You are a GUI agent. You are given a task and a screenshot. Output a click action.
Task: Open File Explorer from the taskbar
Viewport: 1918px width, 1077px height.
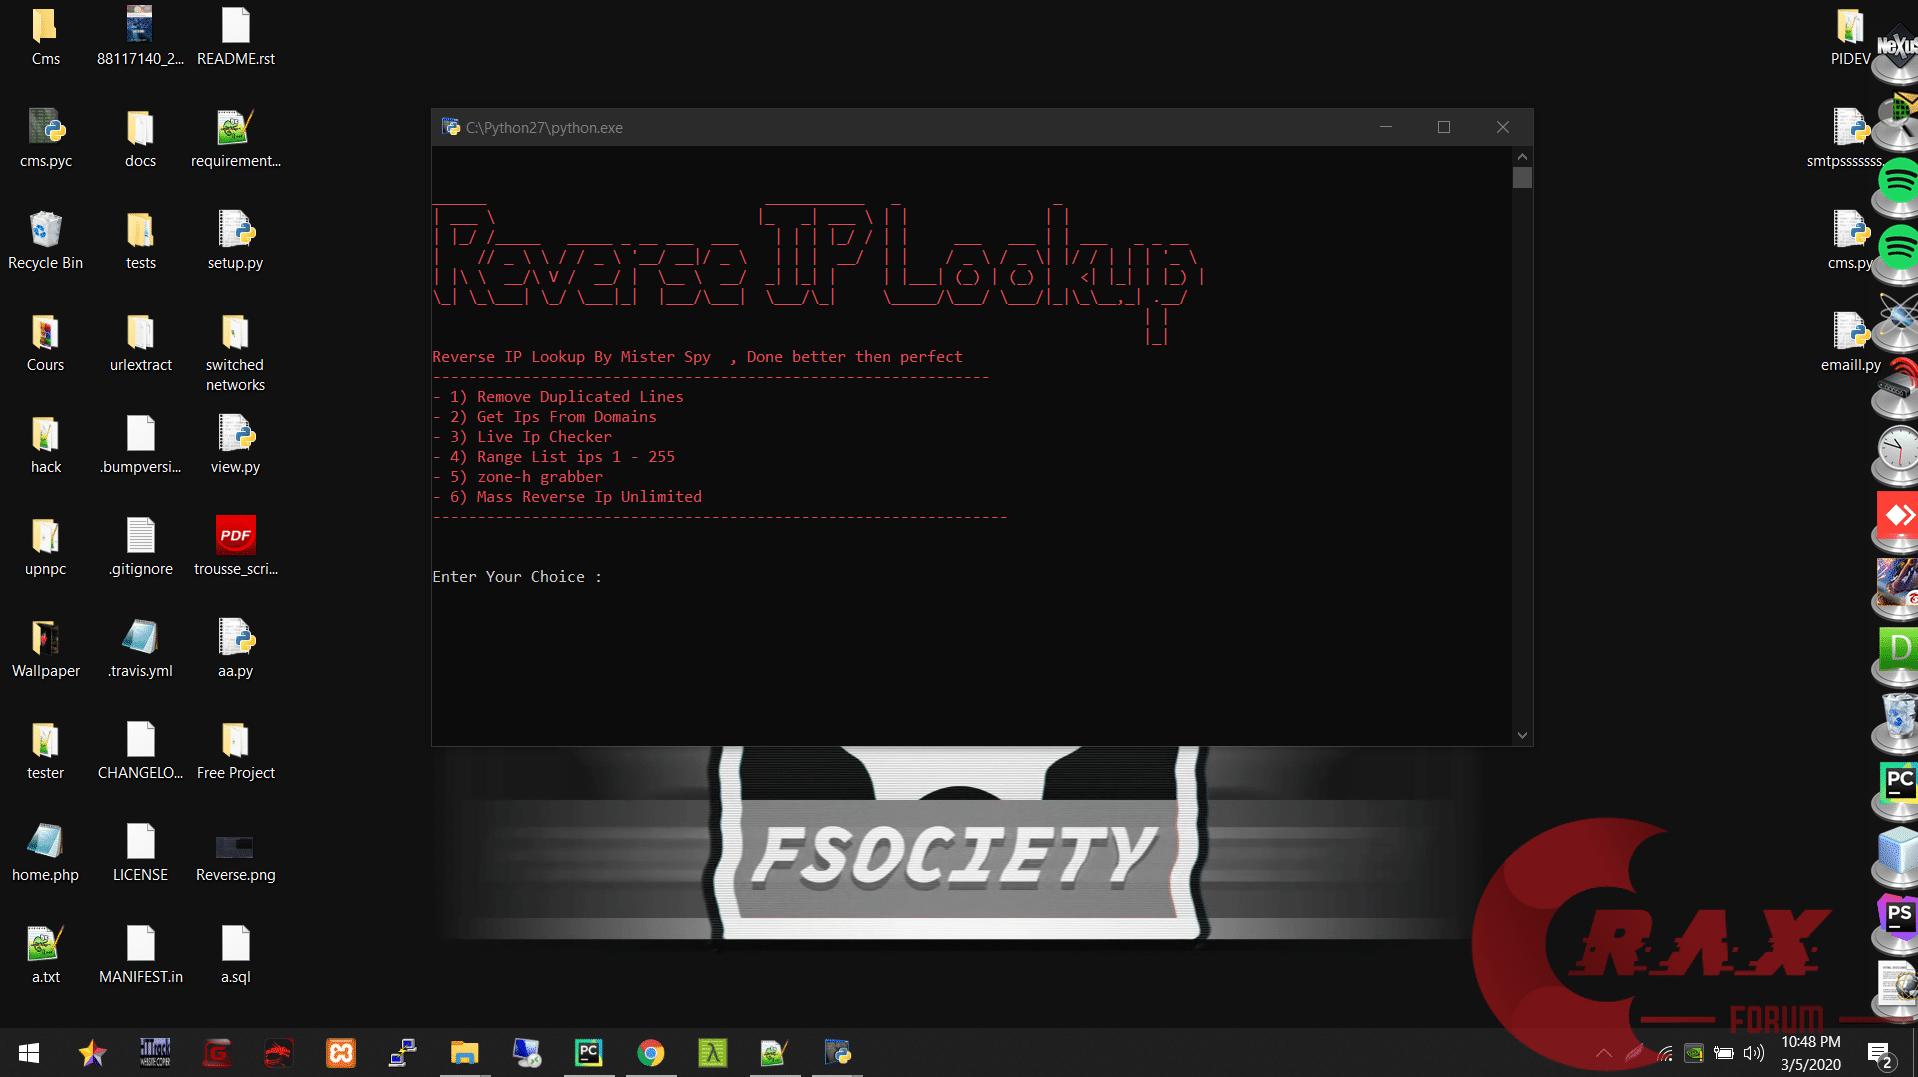tap(464, 1052)
